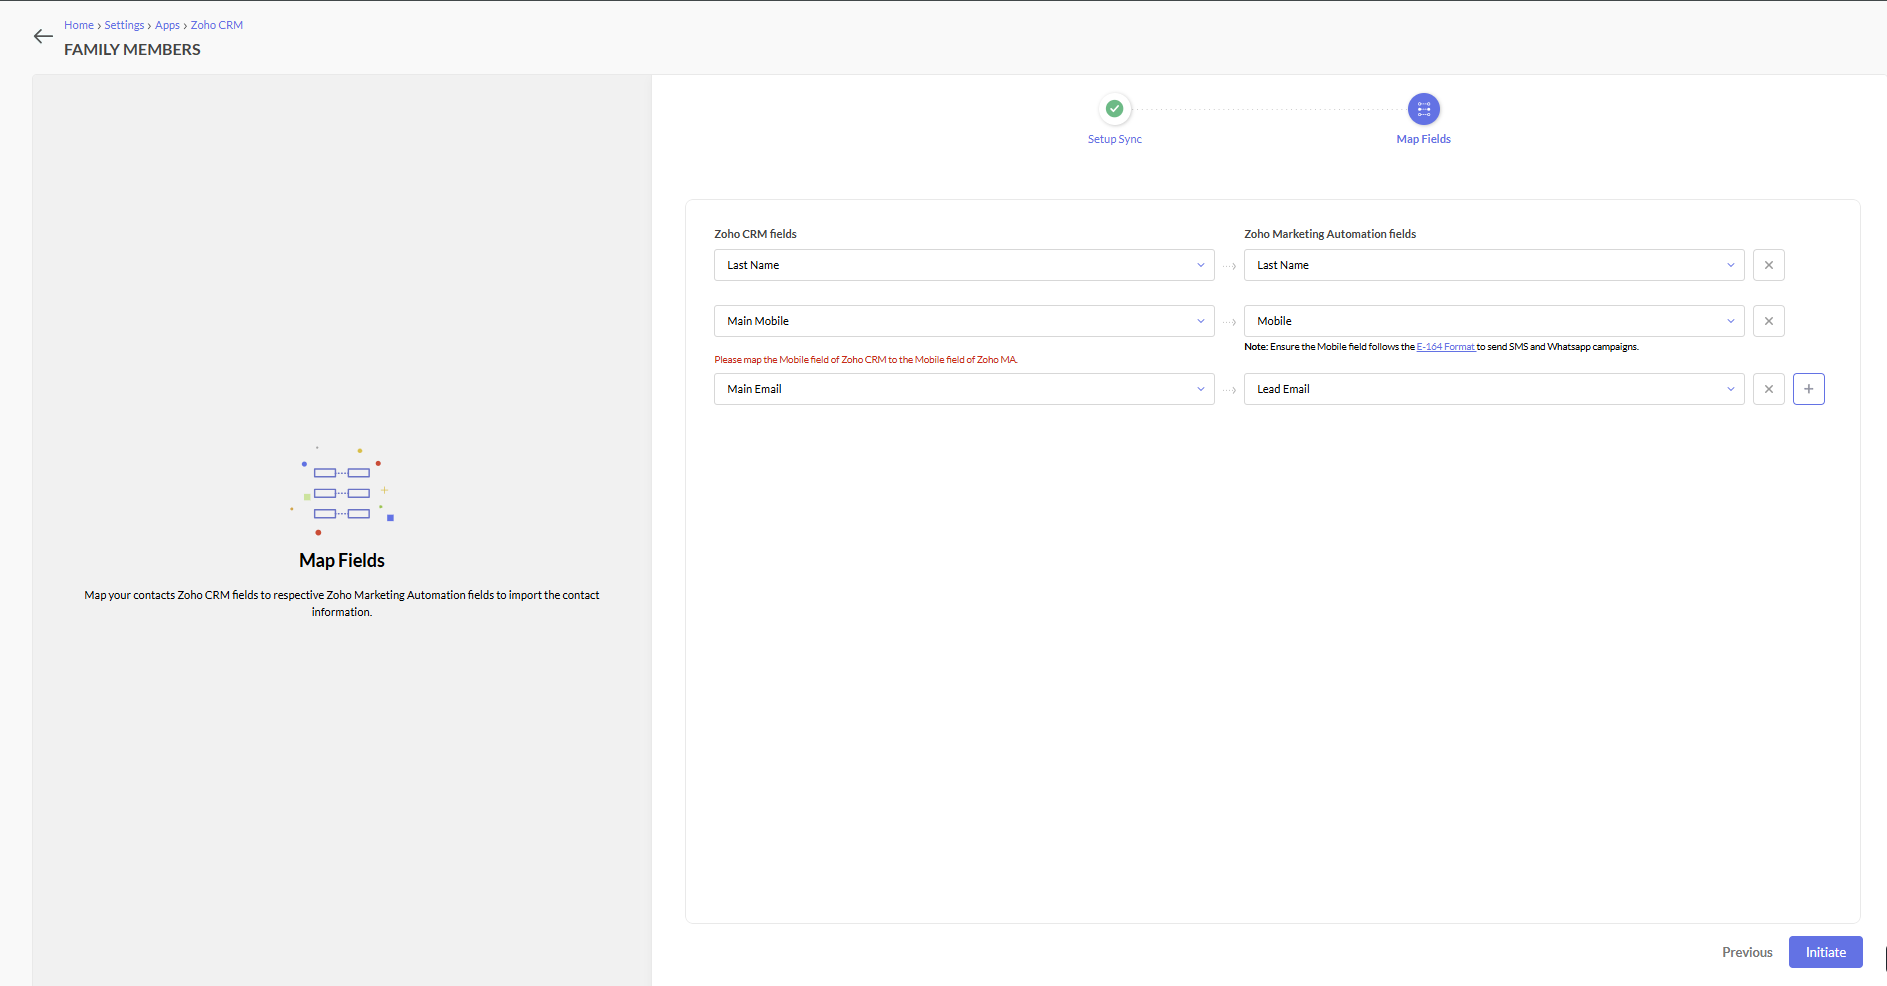Image resolution: width=1887 pixels, height=986 pixels.
Task: Go to Apps in the breadcrumb
Action: coord(167,25)
